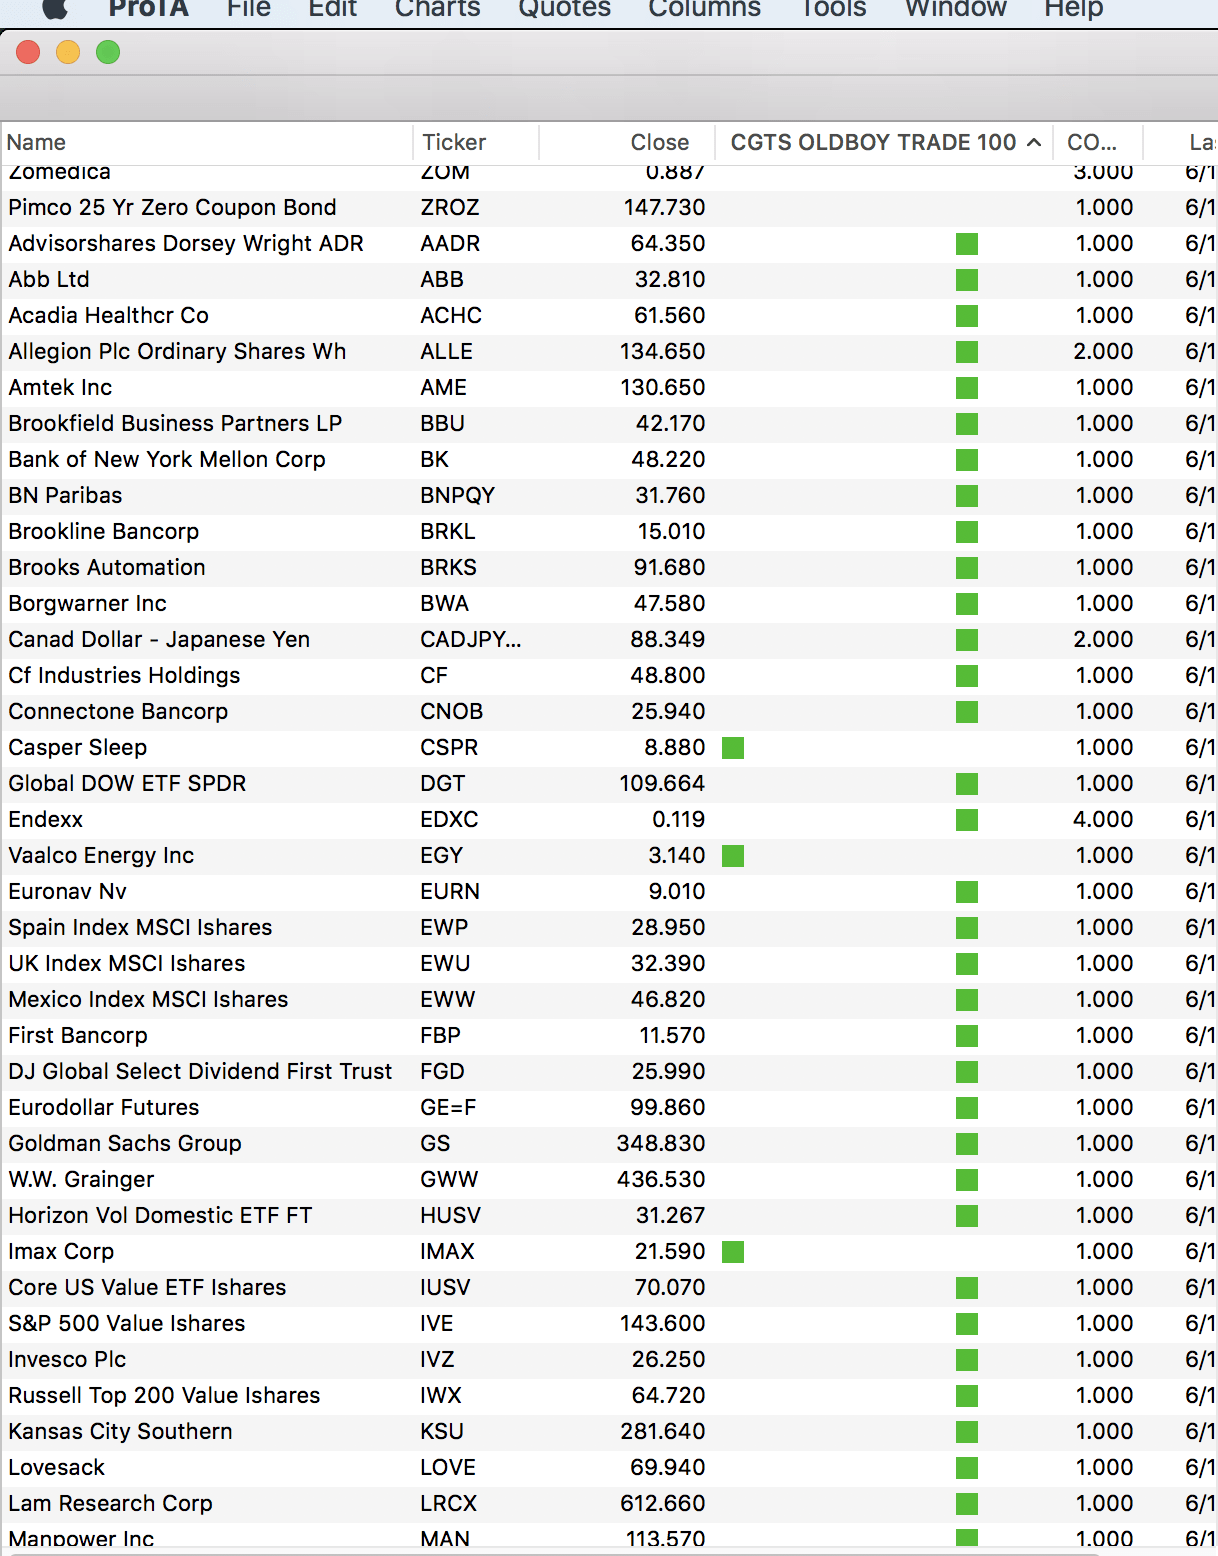Open the Charts menu
Image resolution: width=1218 pixels, height=1556 pixels.
point(437,8)
